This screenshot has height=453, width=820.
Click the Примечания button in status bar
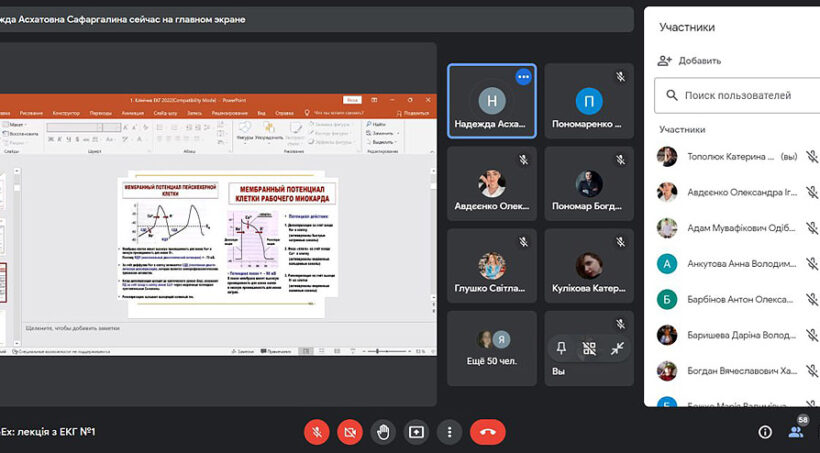276,352
